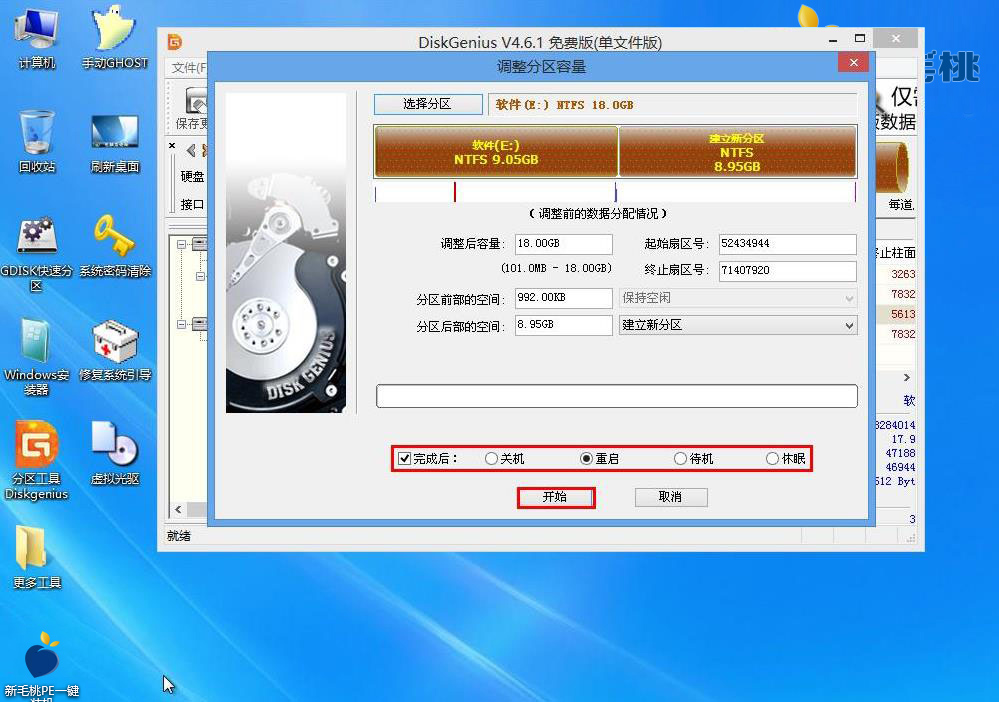Collapse the first disk tree node
This screenshot has width=999, height=702.
click(x=182, y=244)
